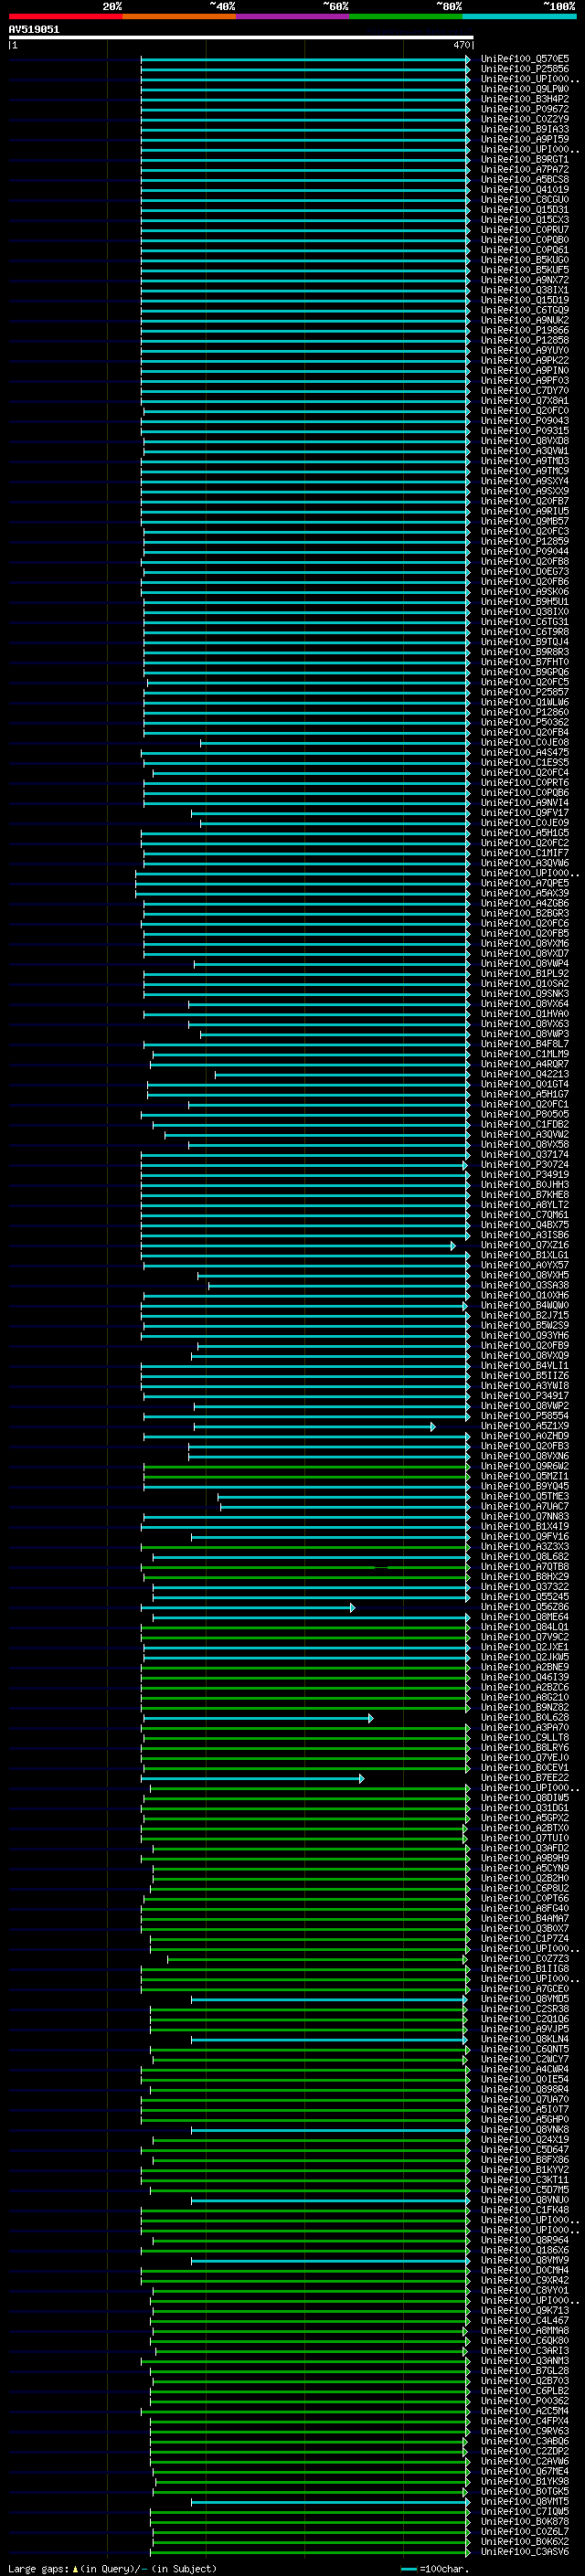The image size is (585, 2576).
Task: Select the AV519051 query sequence label
Action: coord(34,30)
